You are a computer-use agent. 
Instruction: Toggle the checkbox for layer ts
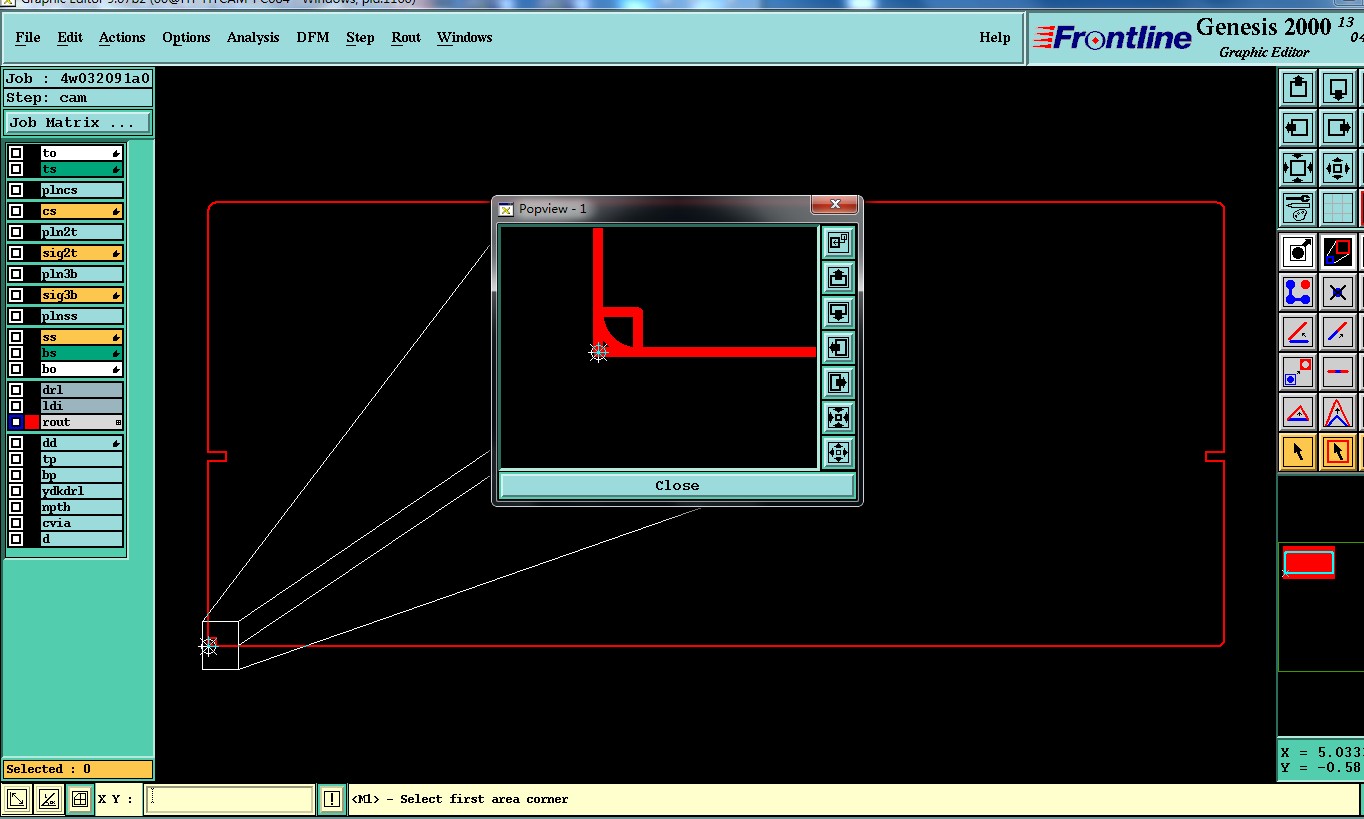[x=16, y=169]
